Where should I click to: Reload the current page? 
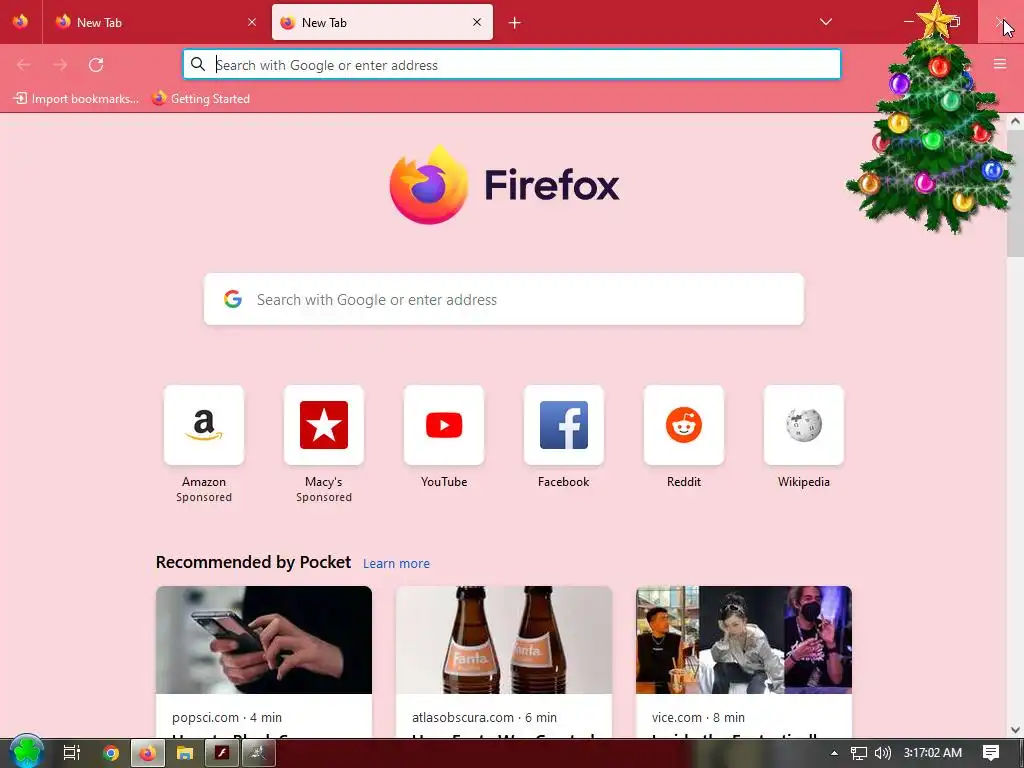(96, 65)
